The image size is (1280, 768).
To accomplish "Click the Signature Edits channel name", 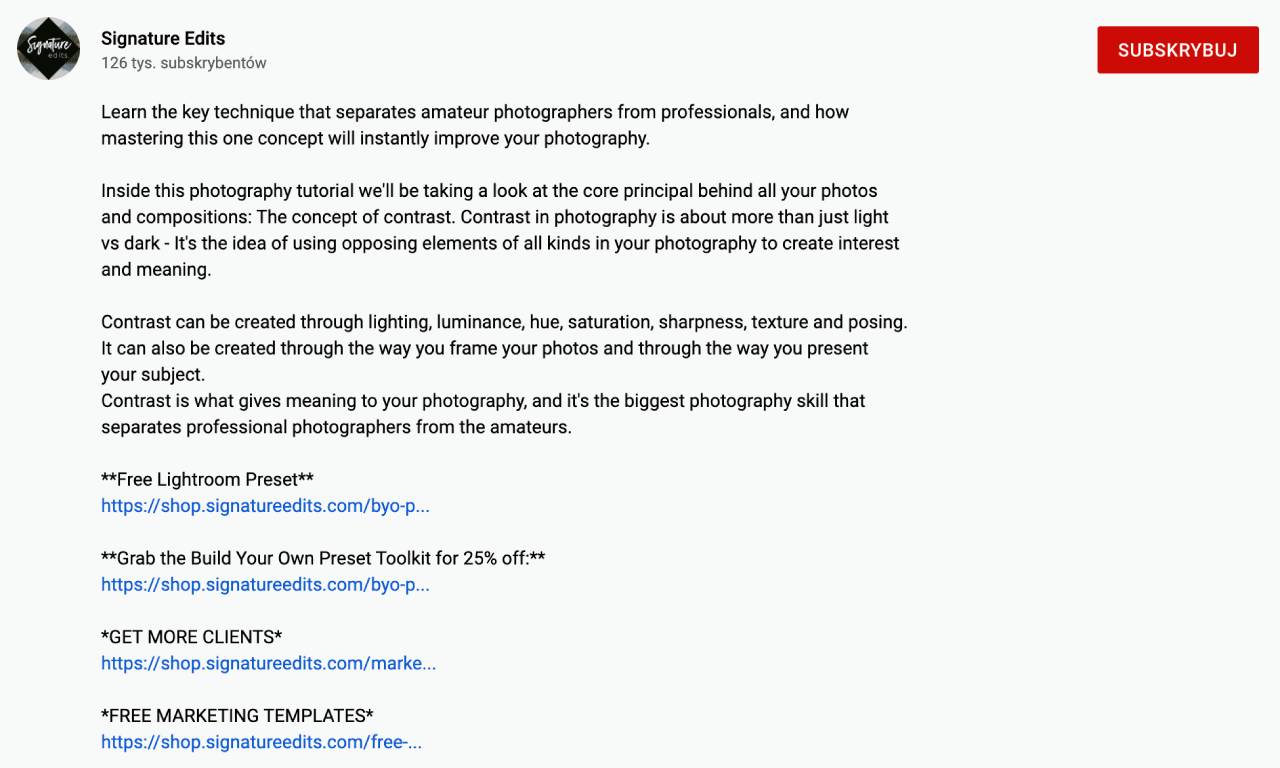I will click(163, 38).
